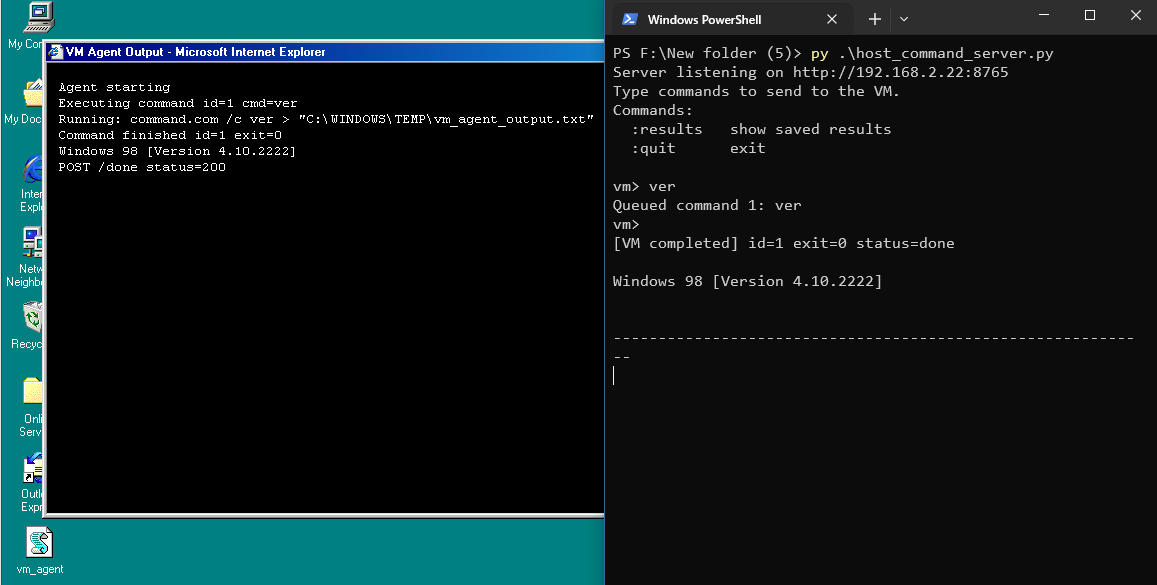Click the 'Running: command.com /c ver' line
Image resolution: width=1157 pixels, height=585 pixels.
[x=326, y=120]
